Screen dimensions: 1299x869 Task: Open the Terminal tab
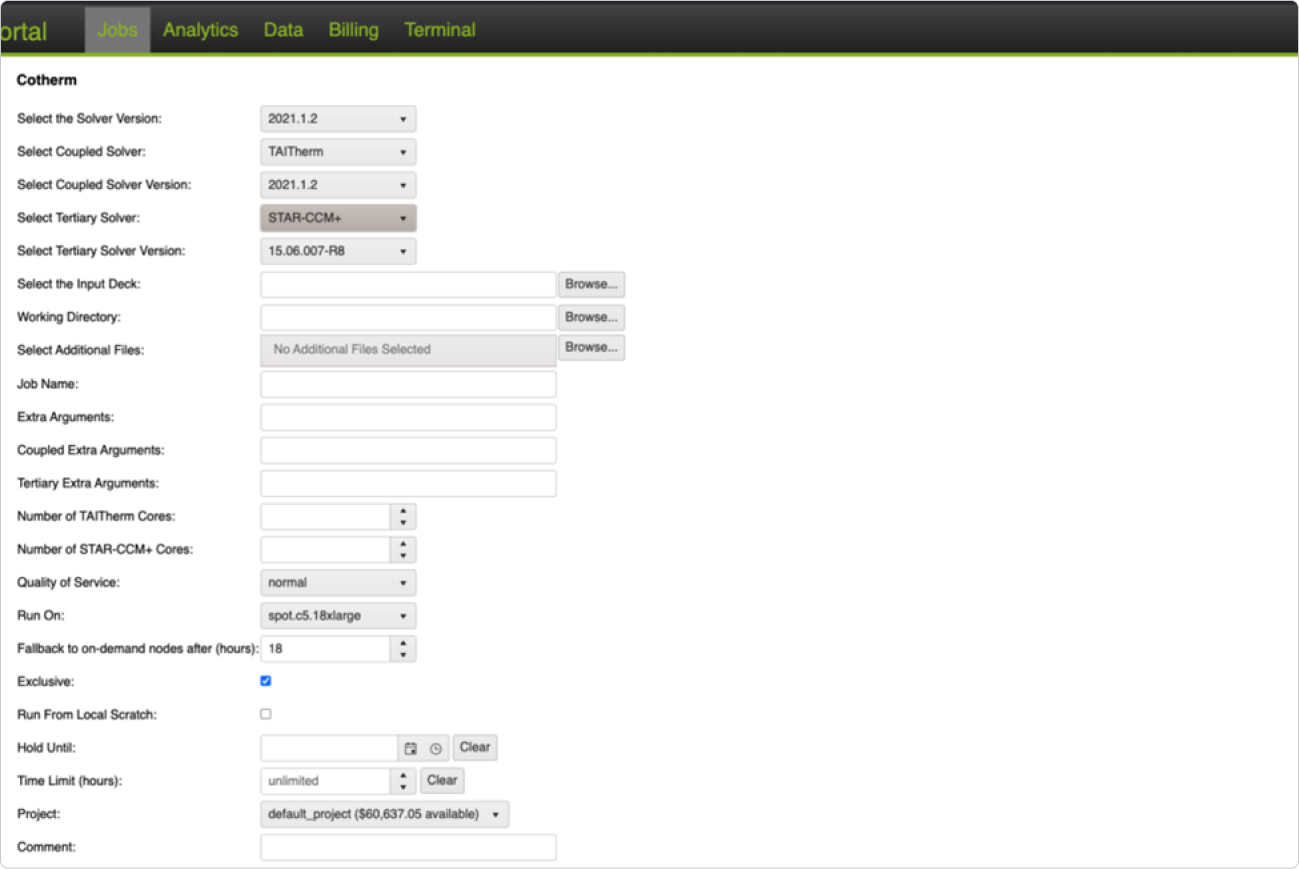tap(439, 30)
